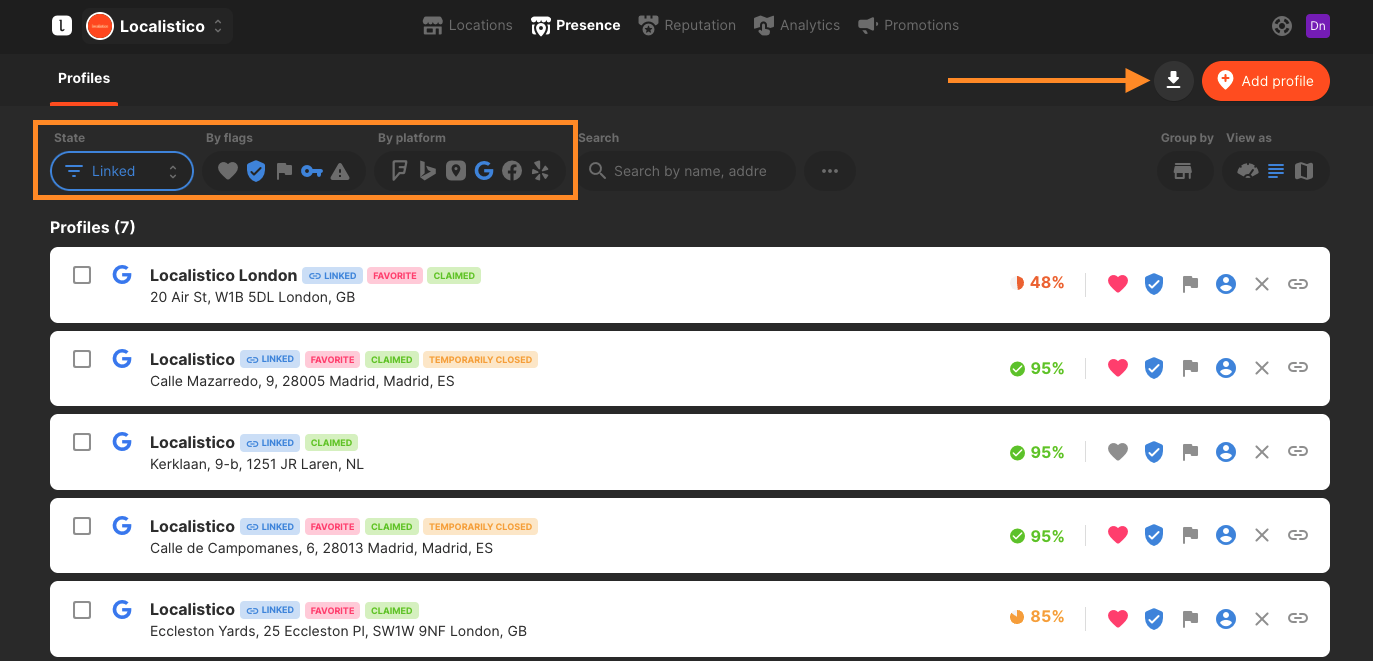The height and width of the screenshot is (661, 1373).
Task: Filter by Facebook platform icon
Action: [x=512, y=171]
